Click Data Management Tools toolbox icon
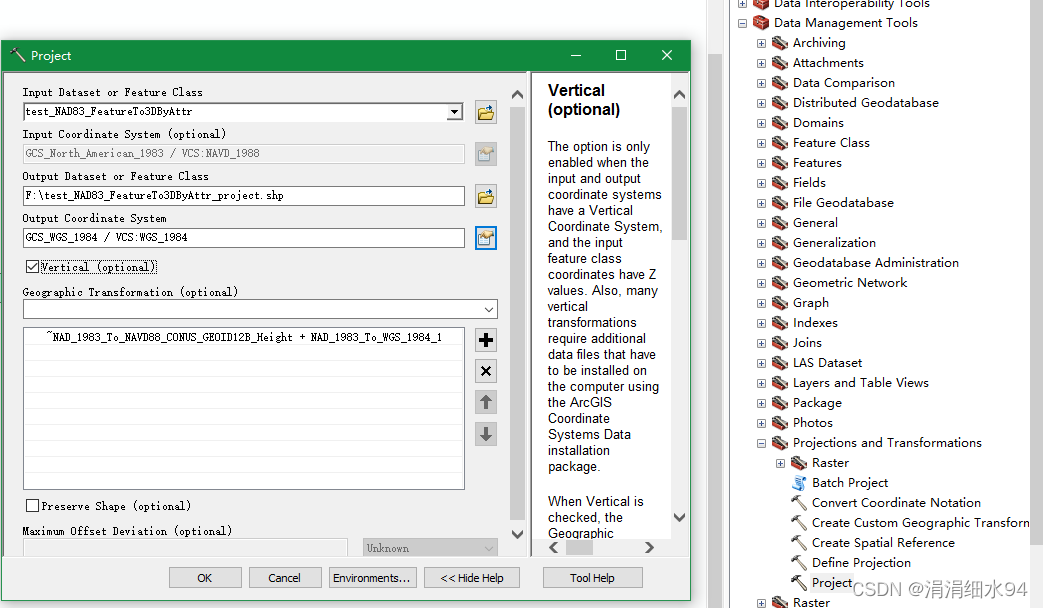This screenshot has width=1043, height=608. point(761,23)
